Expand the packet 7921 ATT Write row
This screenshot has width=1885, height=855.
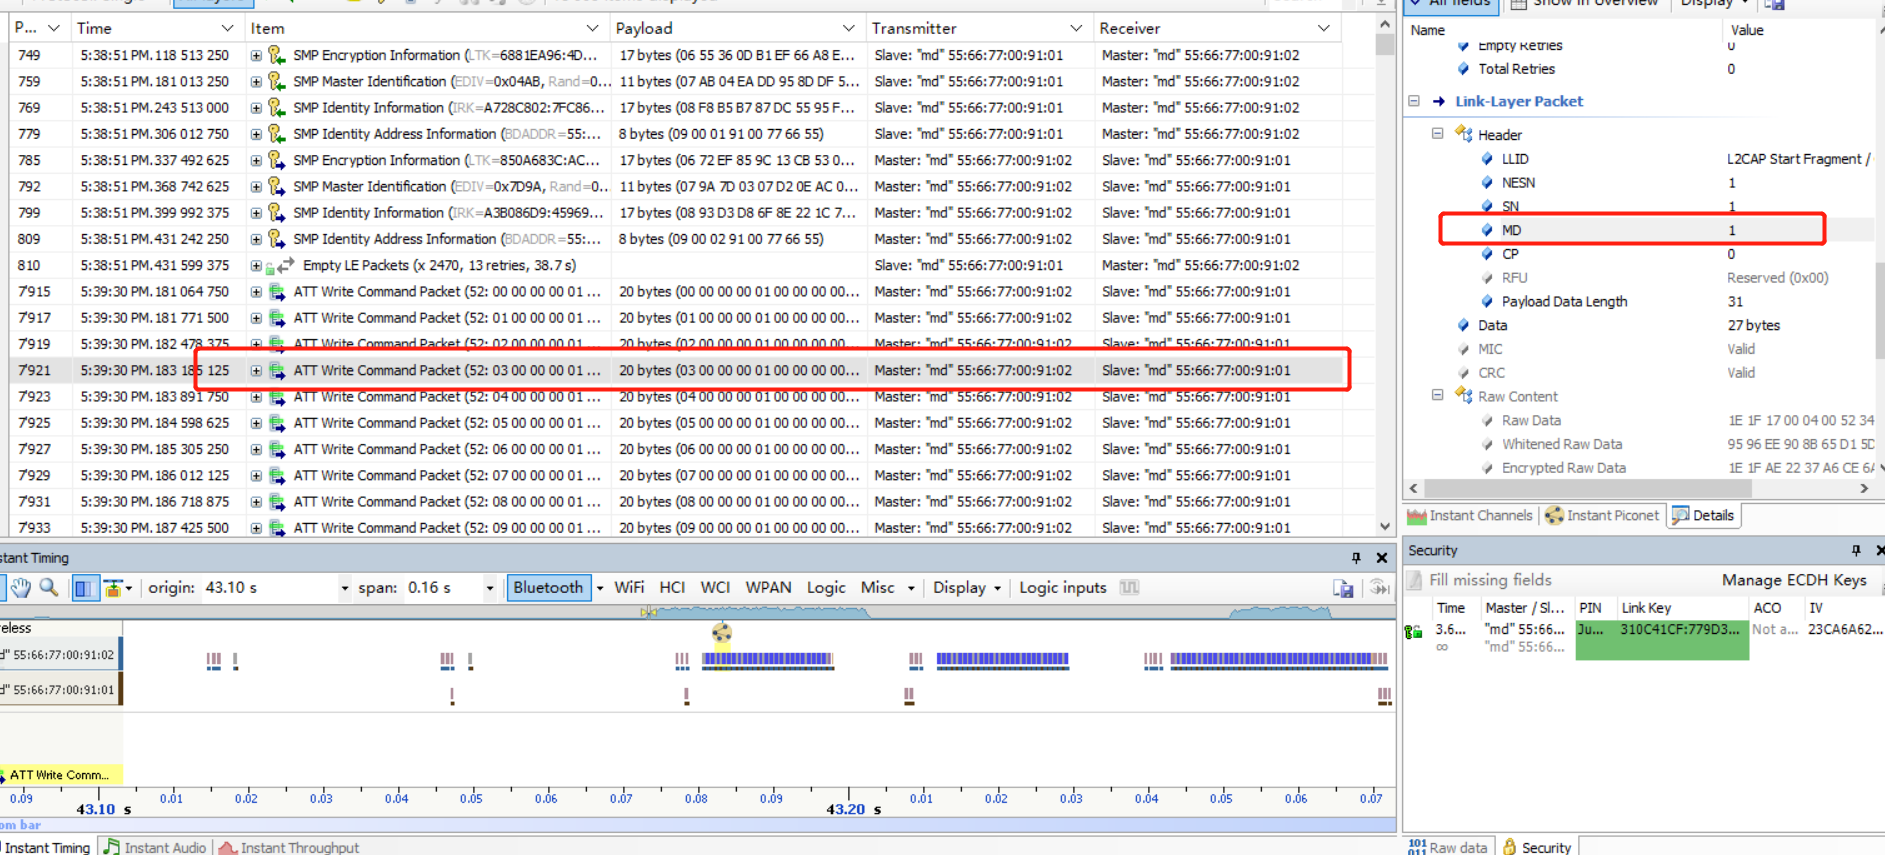point(256,371)
